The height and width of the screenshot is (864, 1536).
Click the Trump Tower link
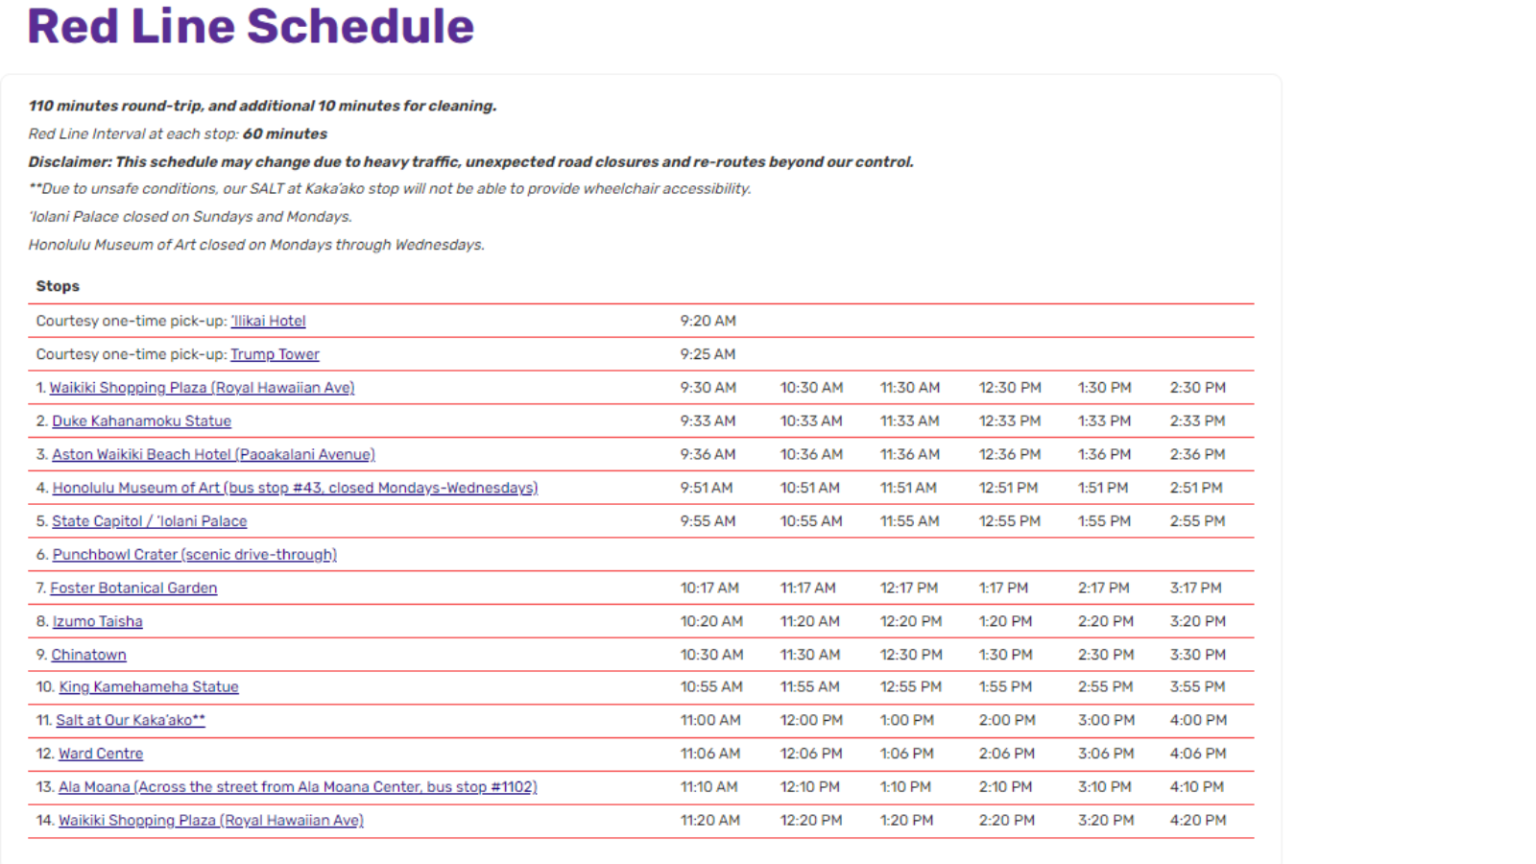click(x=275, y=354)
